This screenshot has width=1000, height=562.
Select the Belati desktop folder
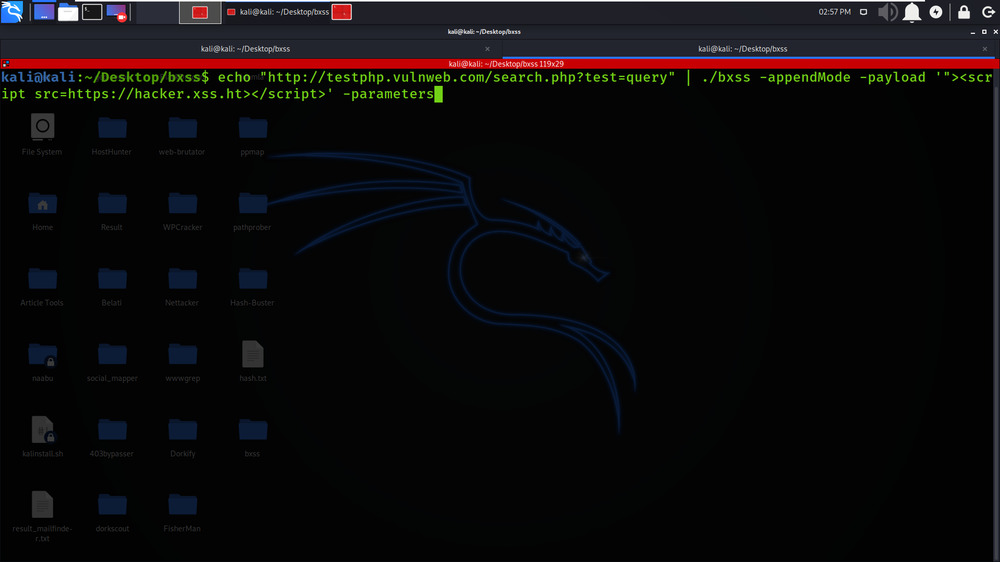[x=112, y=286]
